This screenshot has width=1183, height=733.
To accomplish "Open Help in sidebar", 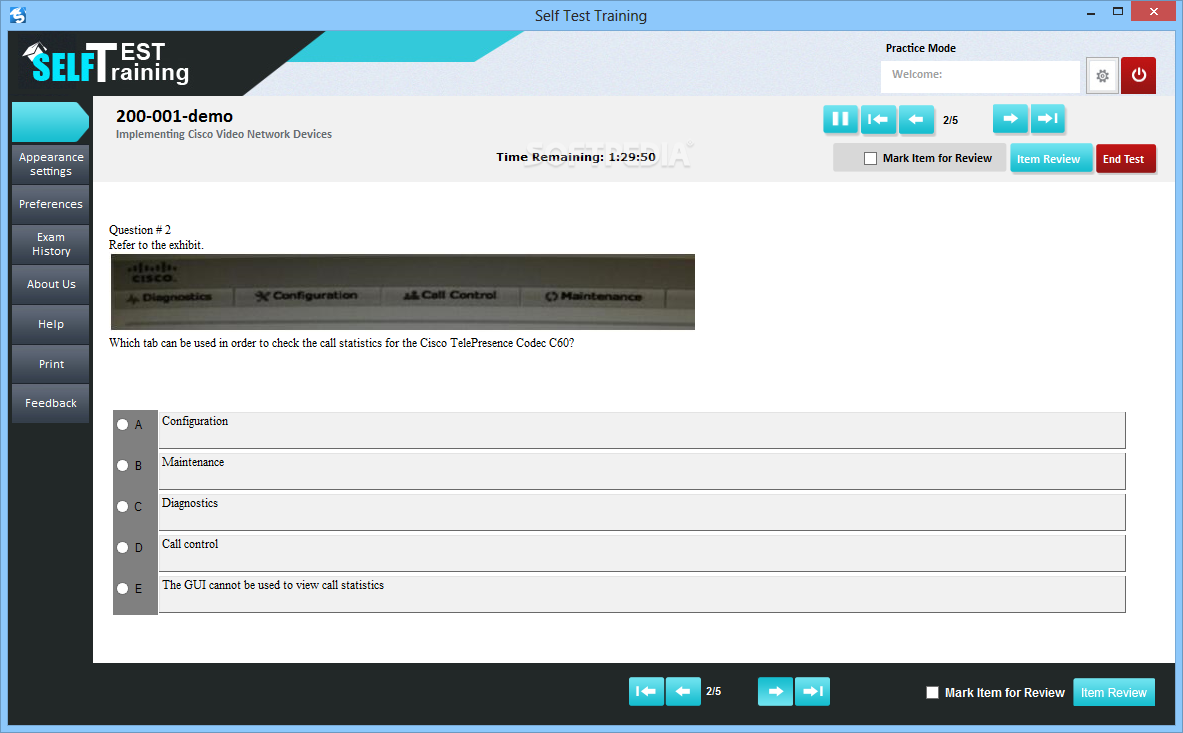I will [51, 324].
